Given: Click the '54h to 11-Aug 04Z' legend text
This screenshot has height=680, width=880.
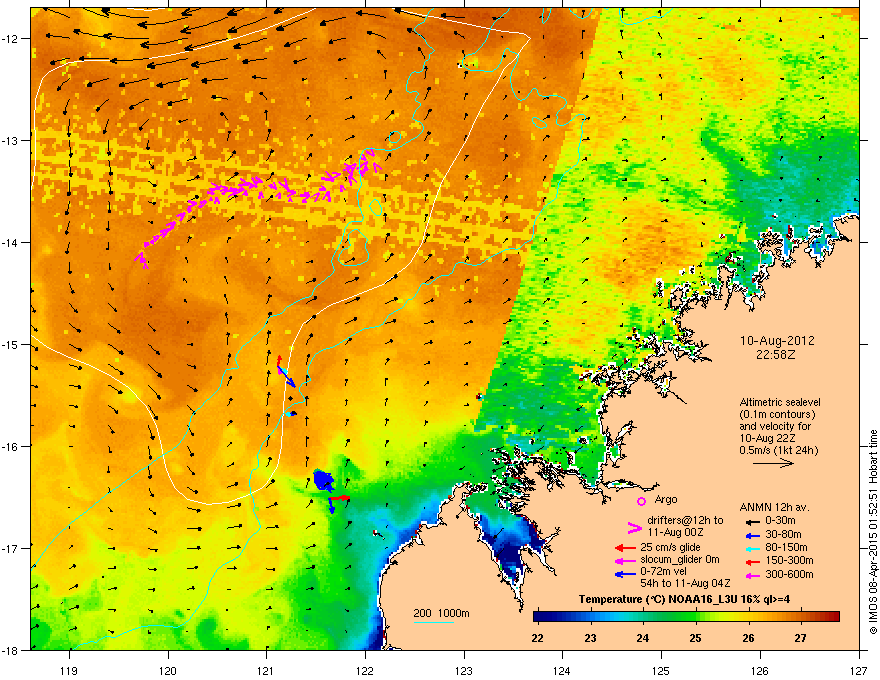Looking at the screenshot, I should click(x=685, y=583).
